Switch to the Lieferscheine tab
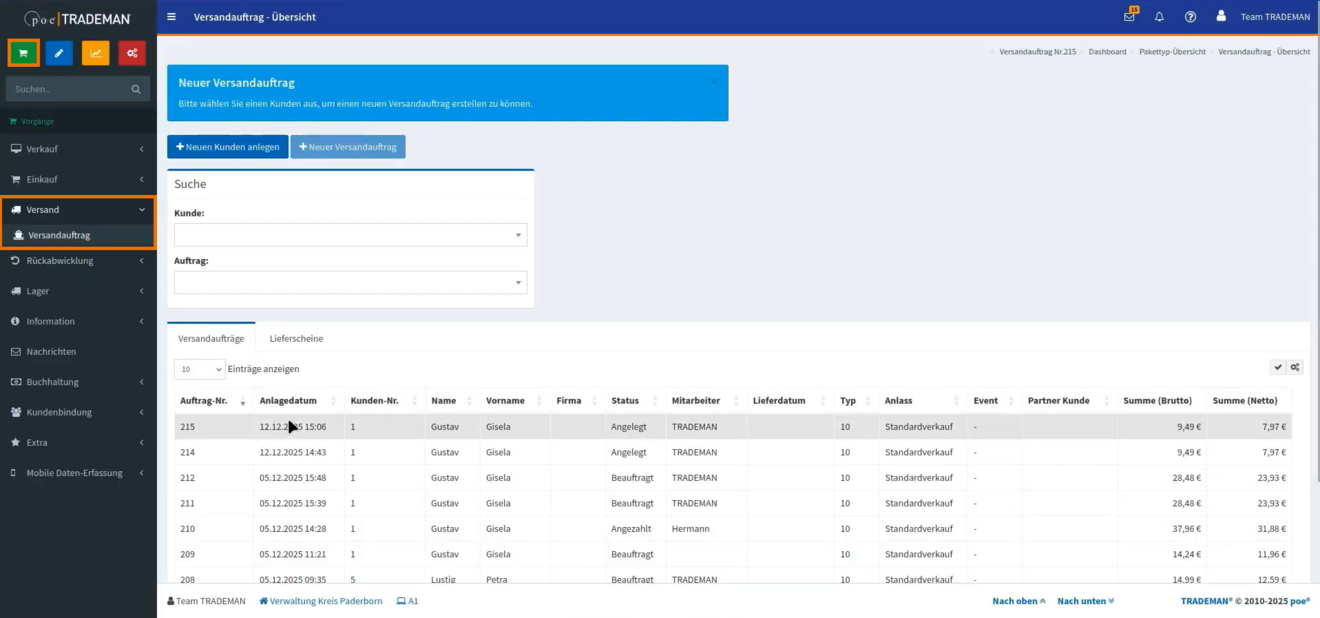The height and width of the screenshot is (618, 1320). click(x=296, y=339)
